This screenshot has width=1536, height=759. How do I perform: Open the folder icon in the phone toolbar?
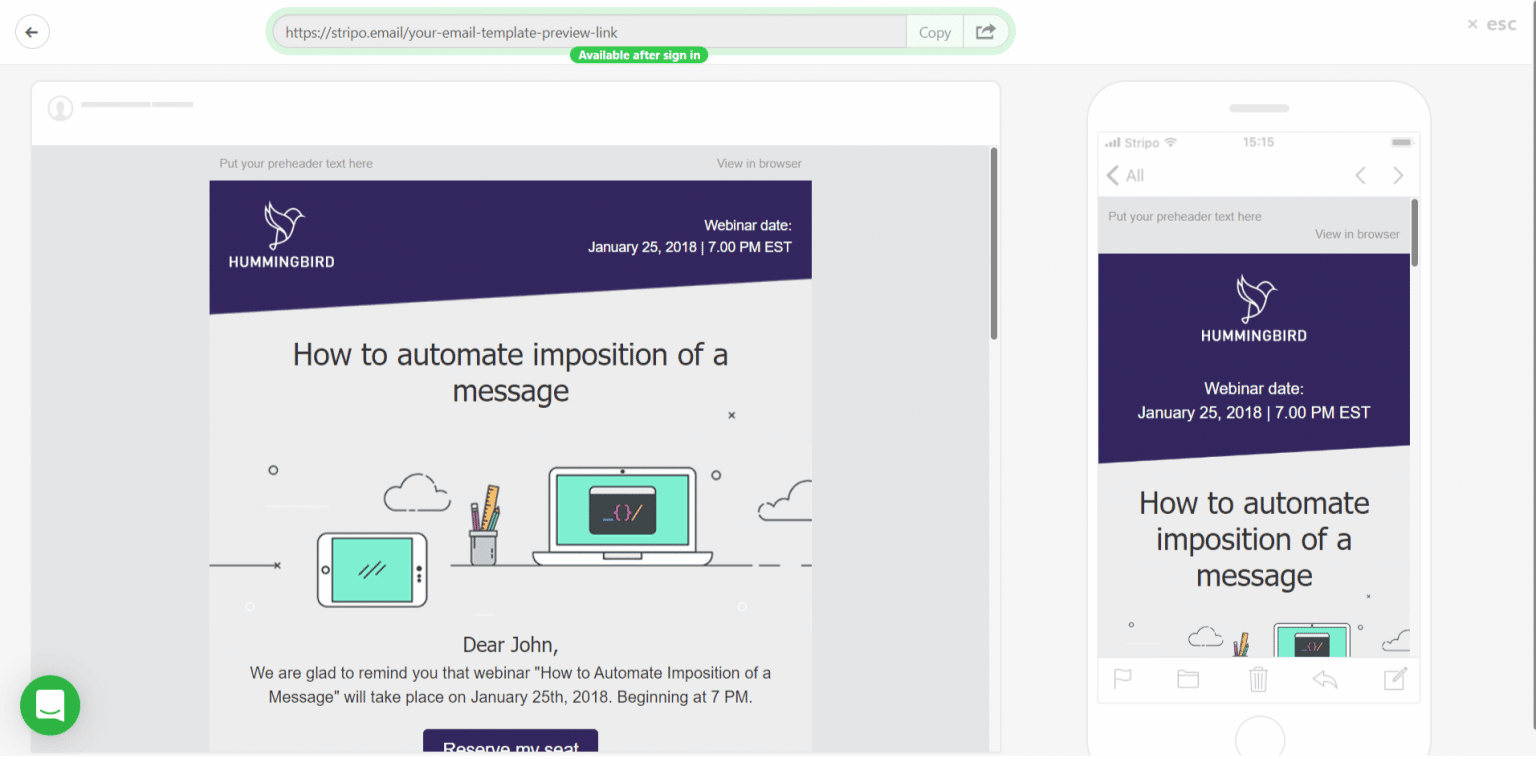click(1188, 680)
